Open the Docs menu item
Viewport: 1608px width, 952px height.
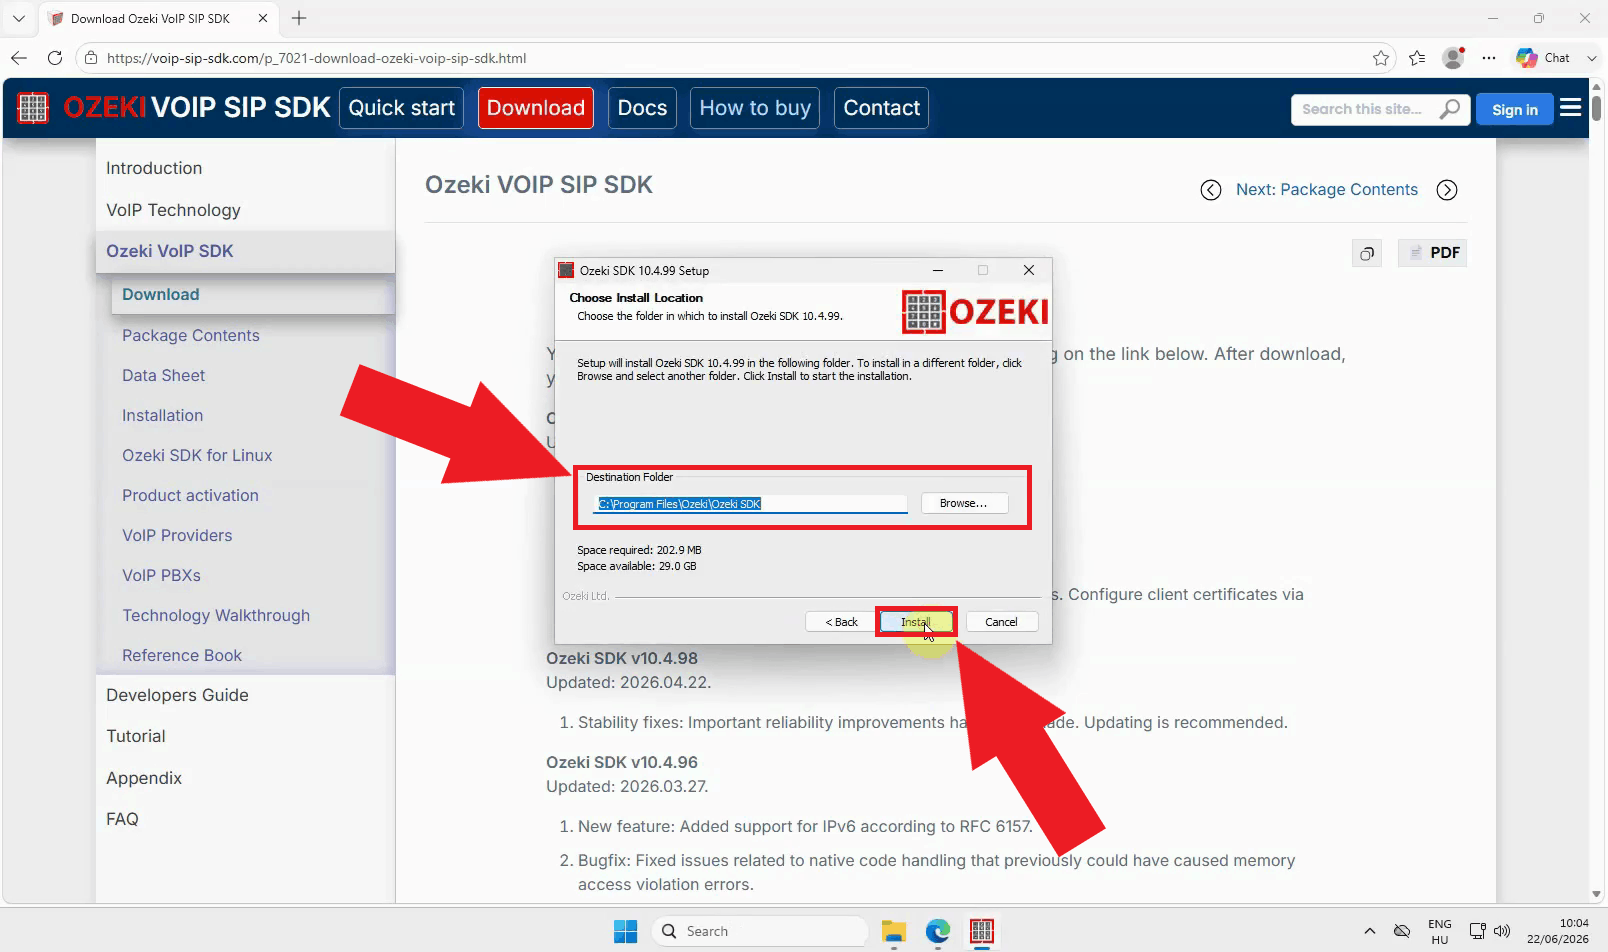642,108
